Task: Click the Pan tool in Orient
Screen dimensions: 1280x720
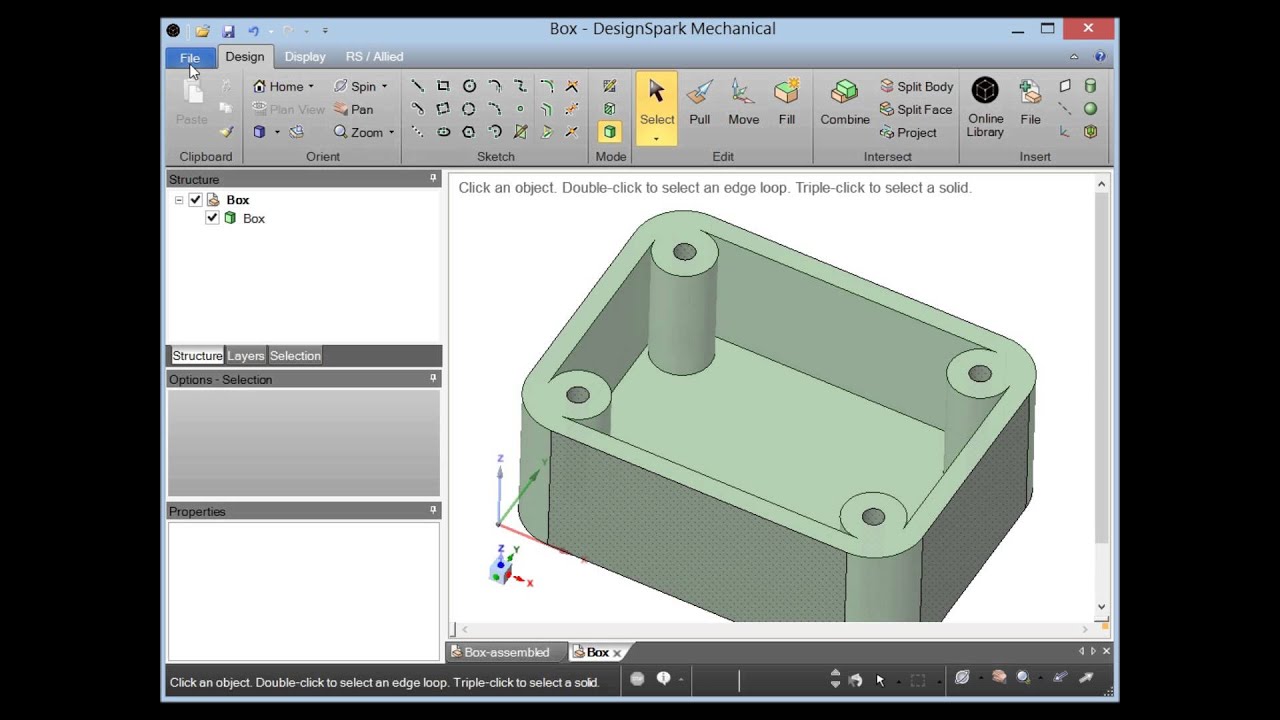Action: click(353, 109)
